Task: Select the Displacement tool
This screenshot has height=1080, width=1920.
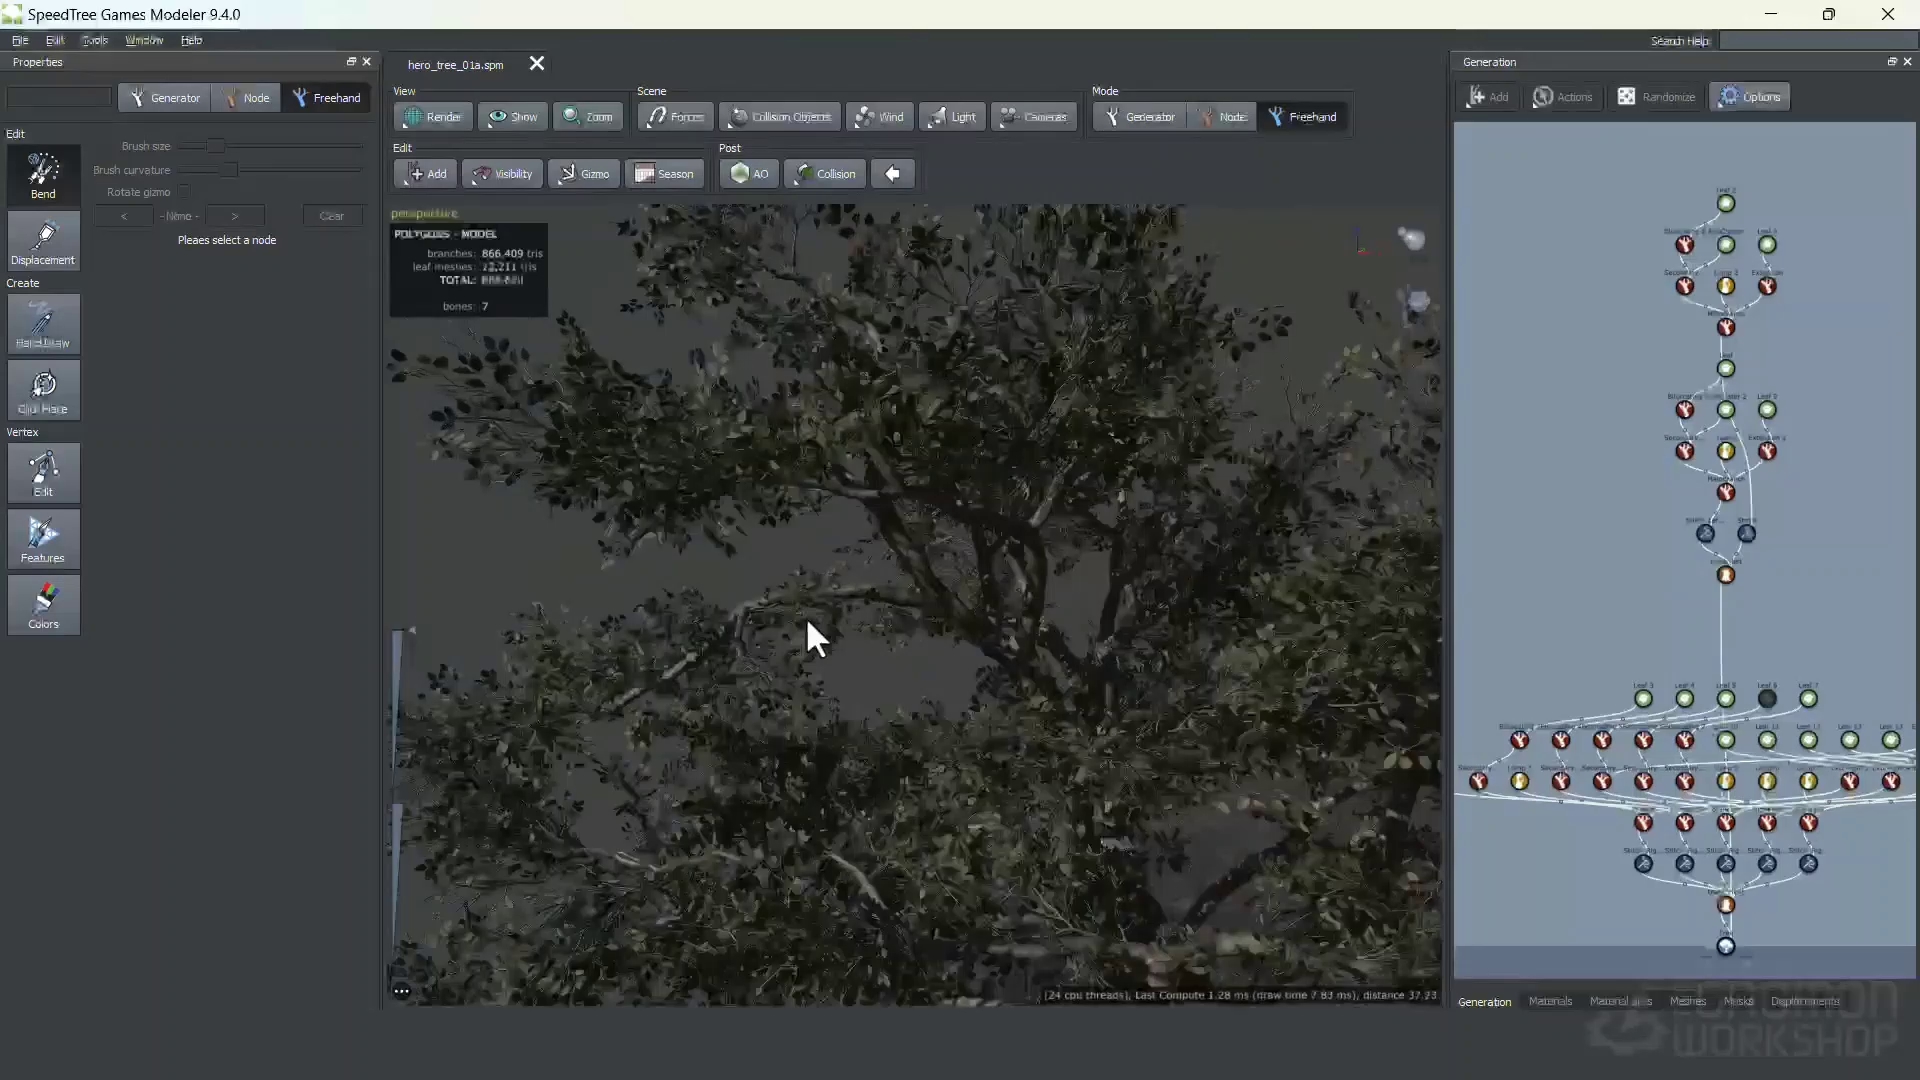Action: point(43,241)
